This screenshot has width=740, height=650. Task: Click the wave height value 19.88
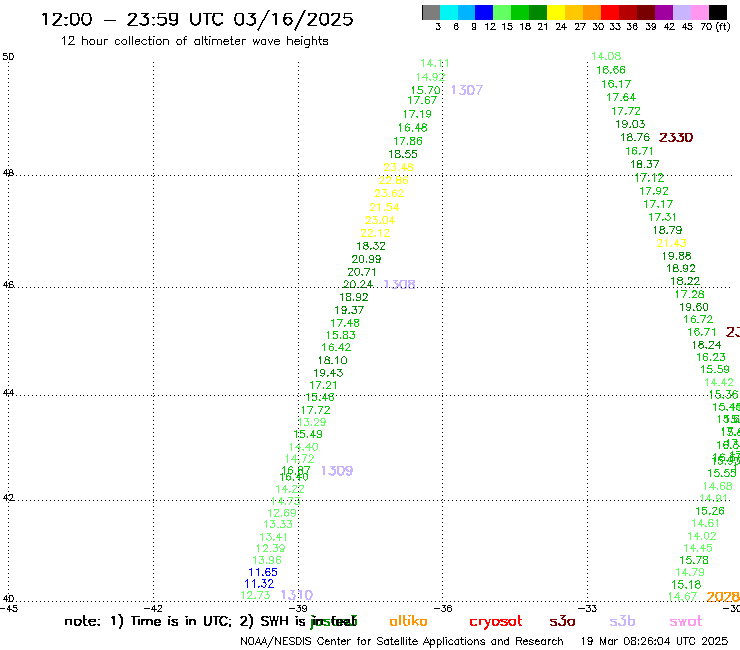pyautogui.click(x=676, y=256)
